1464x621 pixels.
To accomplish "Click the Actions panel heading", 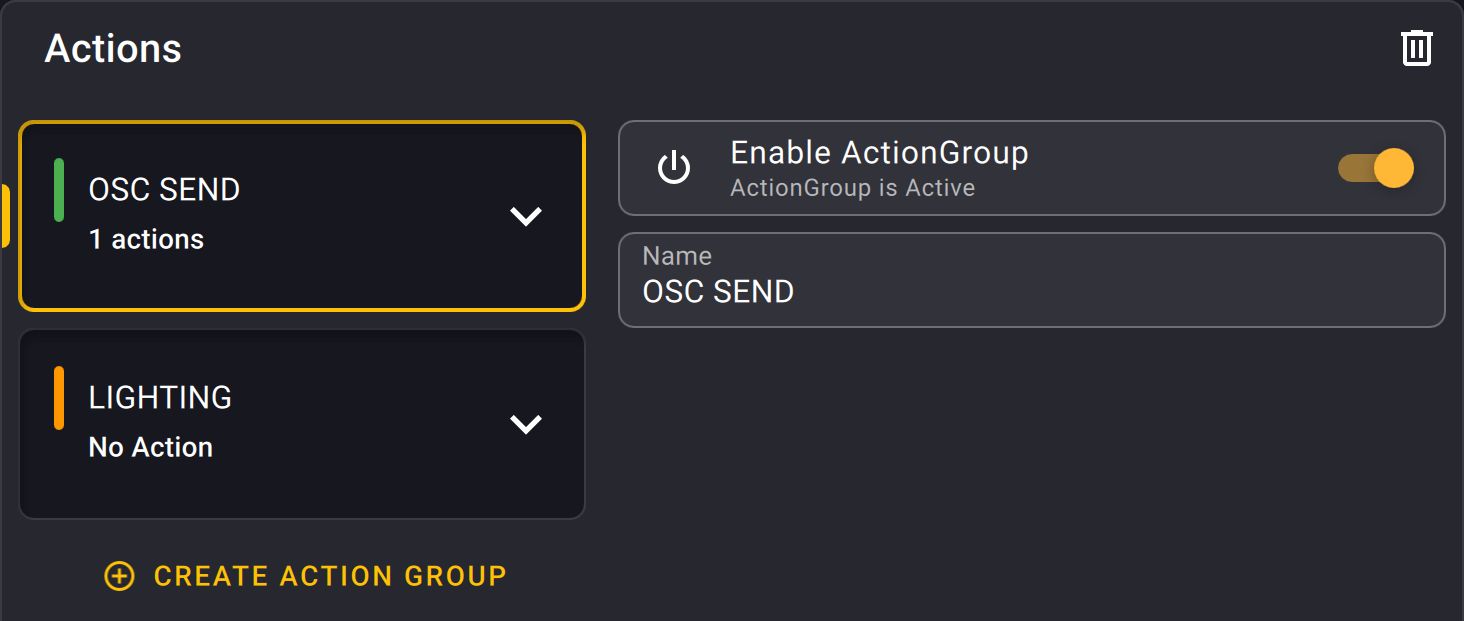I will (113, 49).
